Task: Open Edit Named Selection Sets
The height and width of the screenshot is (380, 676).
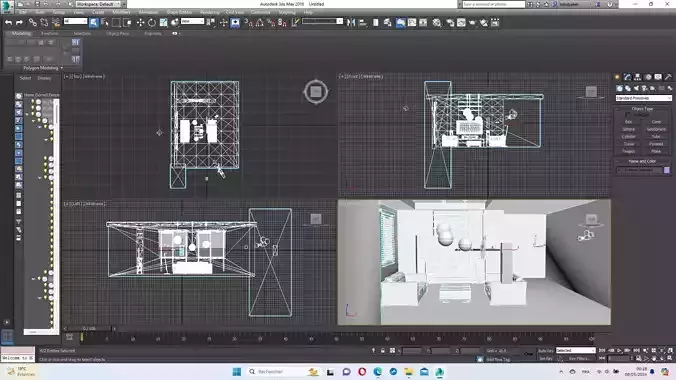Action: (295, 22)
